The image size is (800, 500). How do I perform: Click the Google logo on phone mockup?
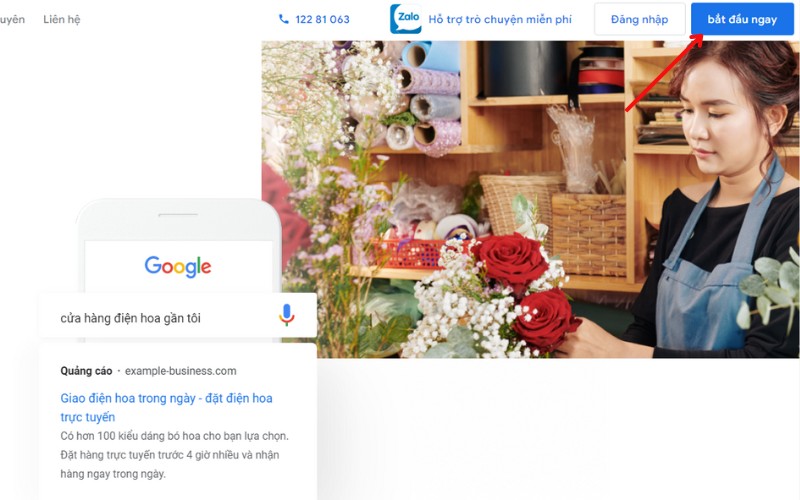point(178,266)
